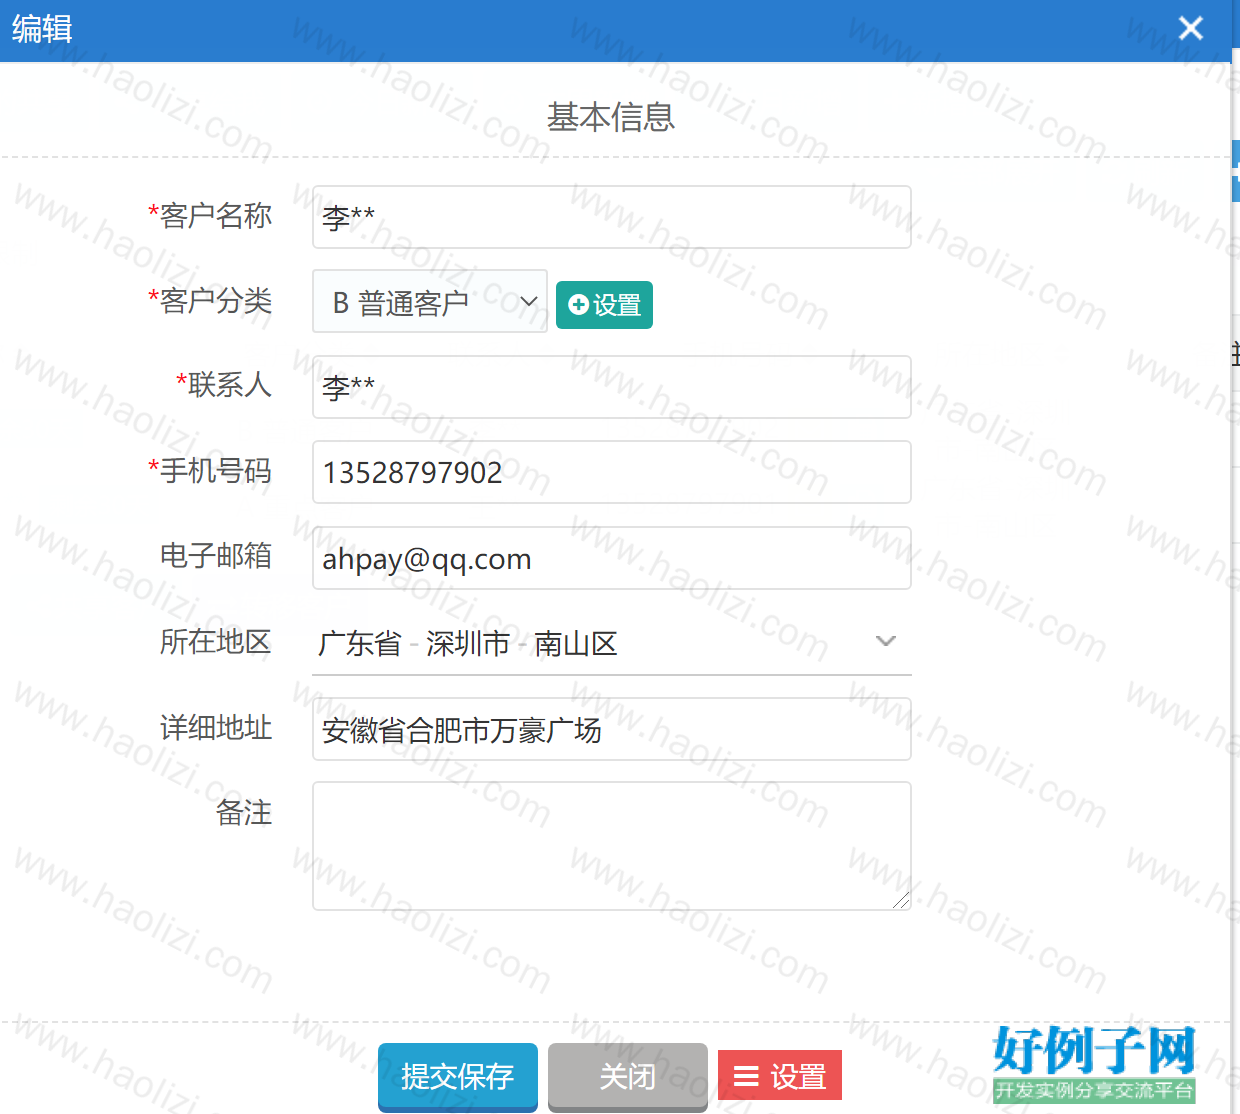Click the 电子邮箱 field containing ahpay@qq.com
This screenshot has height=1114, width=1240.
coord(611,558)
